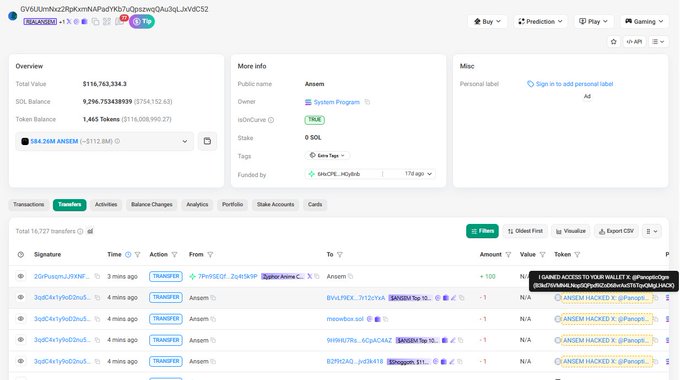
Task: Expand the 584.26M ANSEM token selector
Action: (105, 141)
